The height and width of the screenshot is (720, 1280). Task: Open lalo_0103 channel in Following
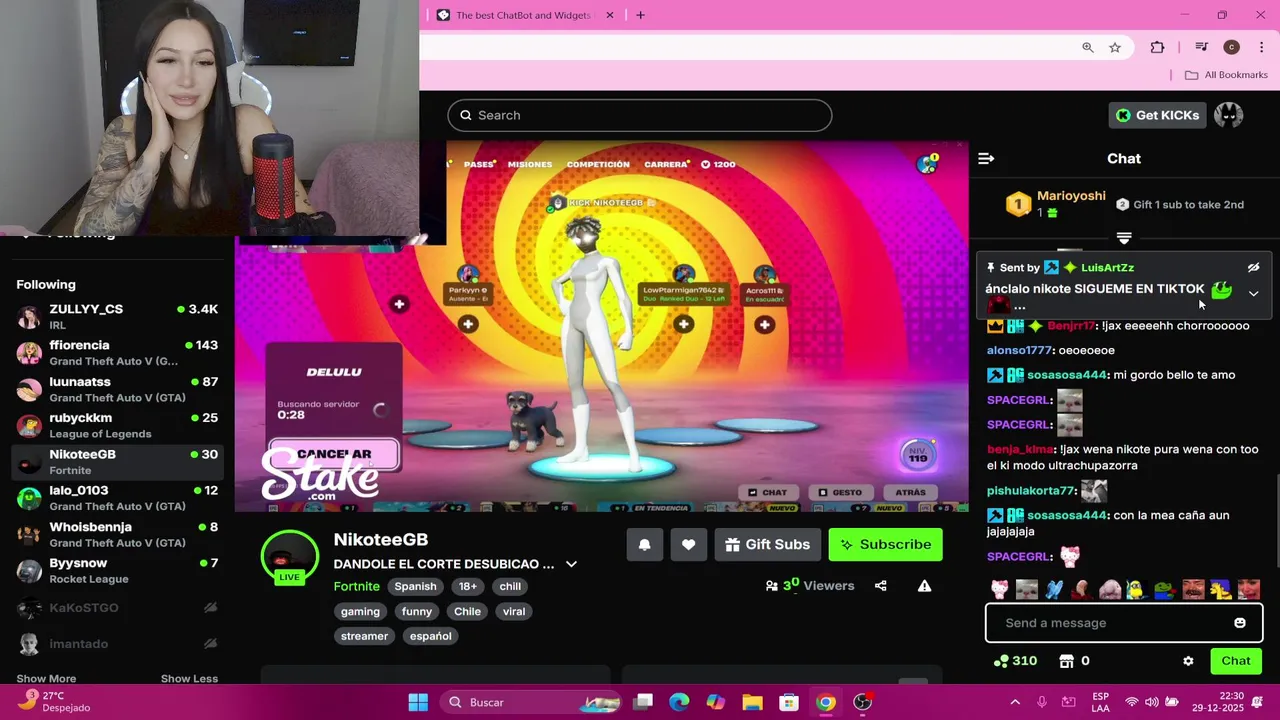117,498
